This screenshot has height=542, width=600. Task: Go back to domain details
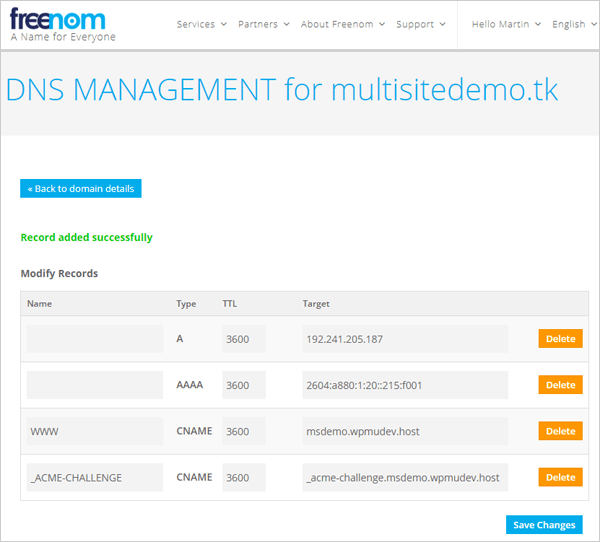[81, 189]
